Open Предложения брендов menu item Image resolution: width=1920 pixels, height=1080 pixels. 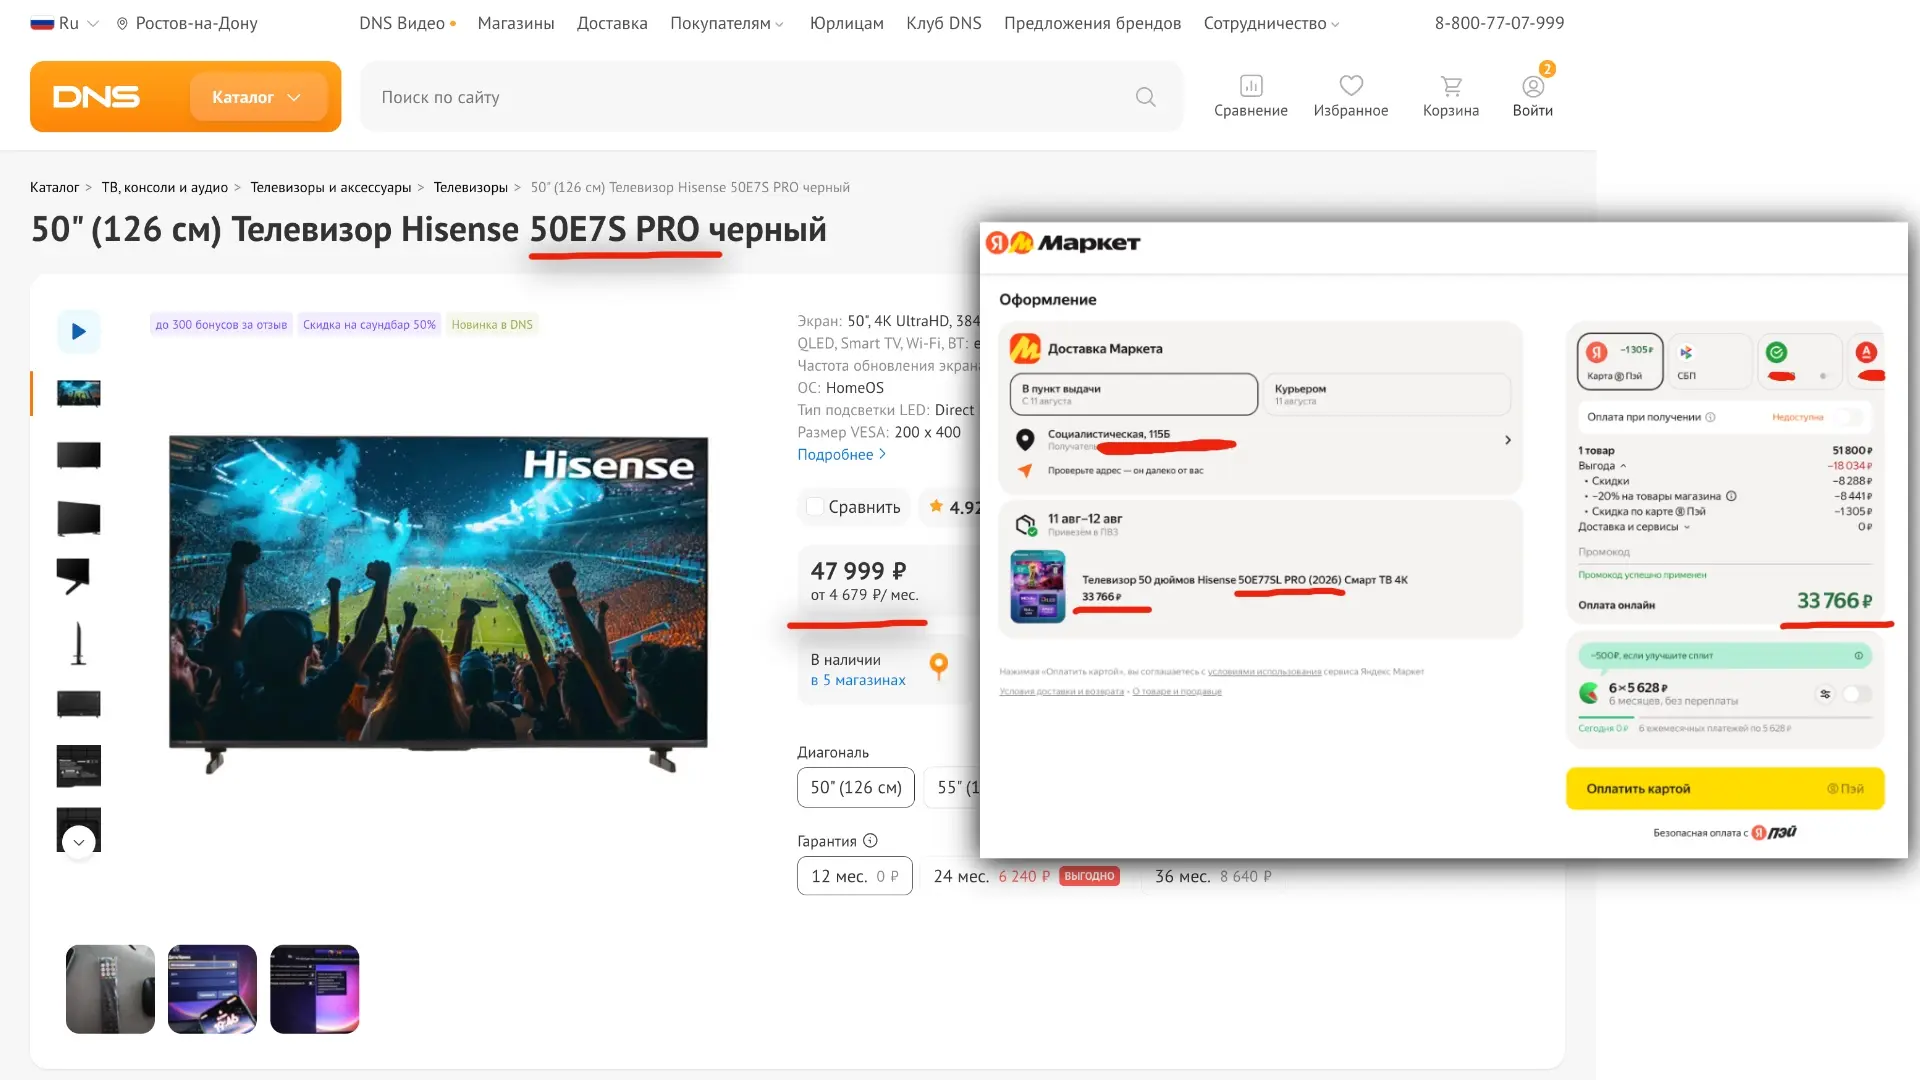1092,23
